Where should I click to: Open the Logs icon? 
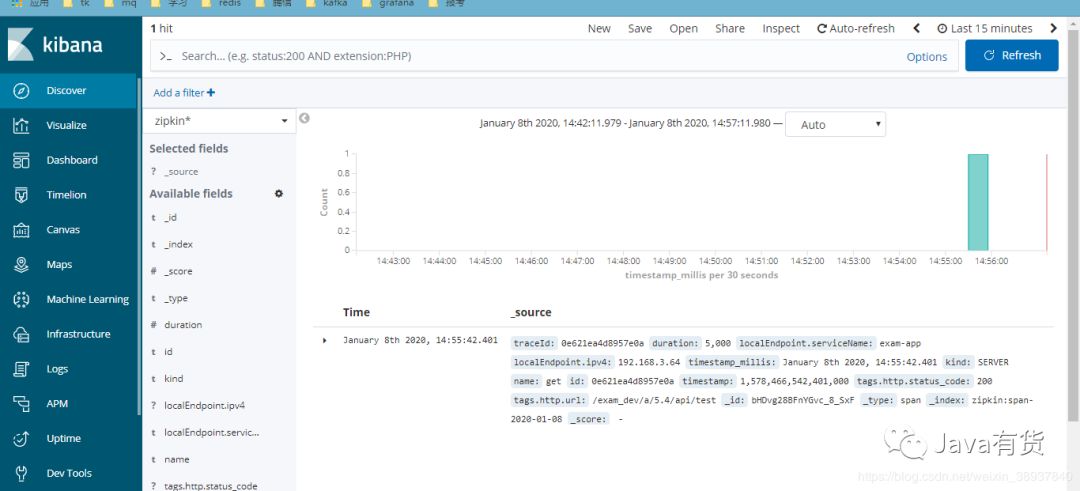click(21, 369)
